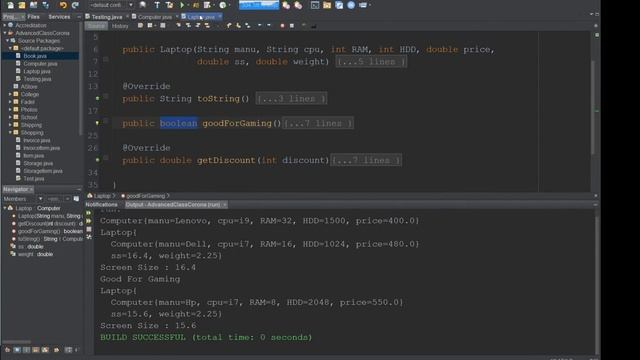
Task: Expand folded Laptop constructor '{...5 lines }'
Action: pos(371,62)
